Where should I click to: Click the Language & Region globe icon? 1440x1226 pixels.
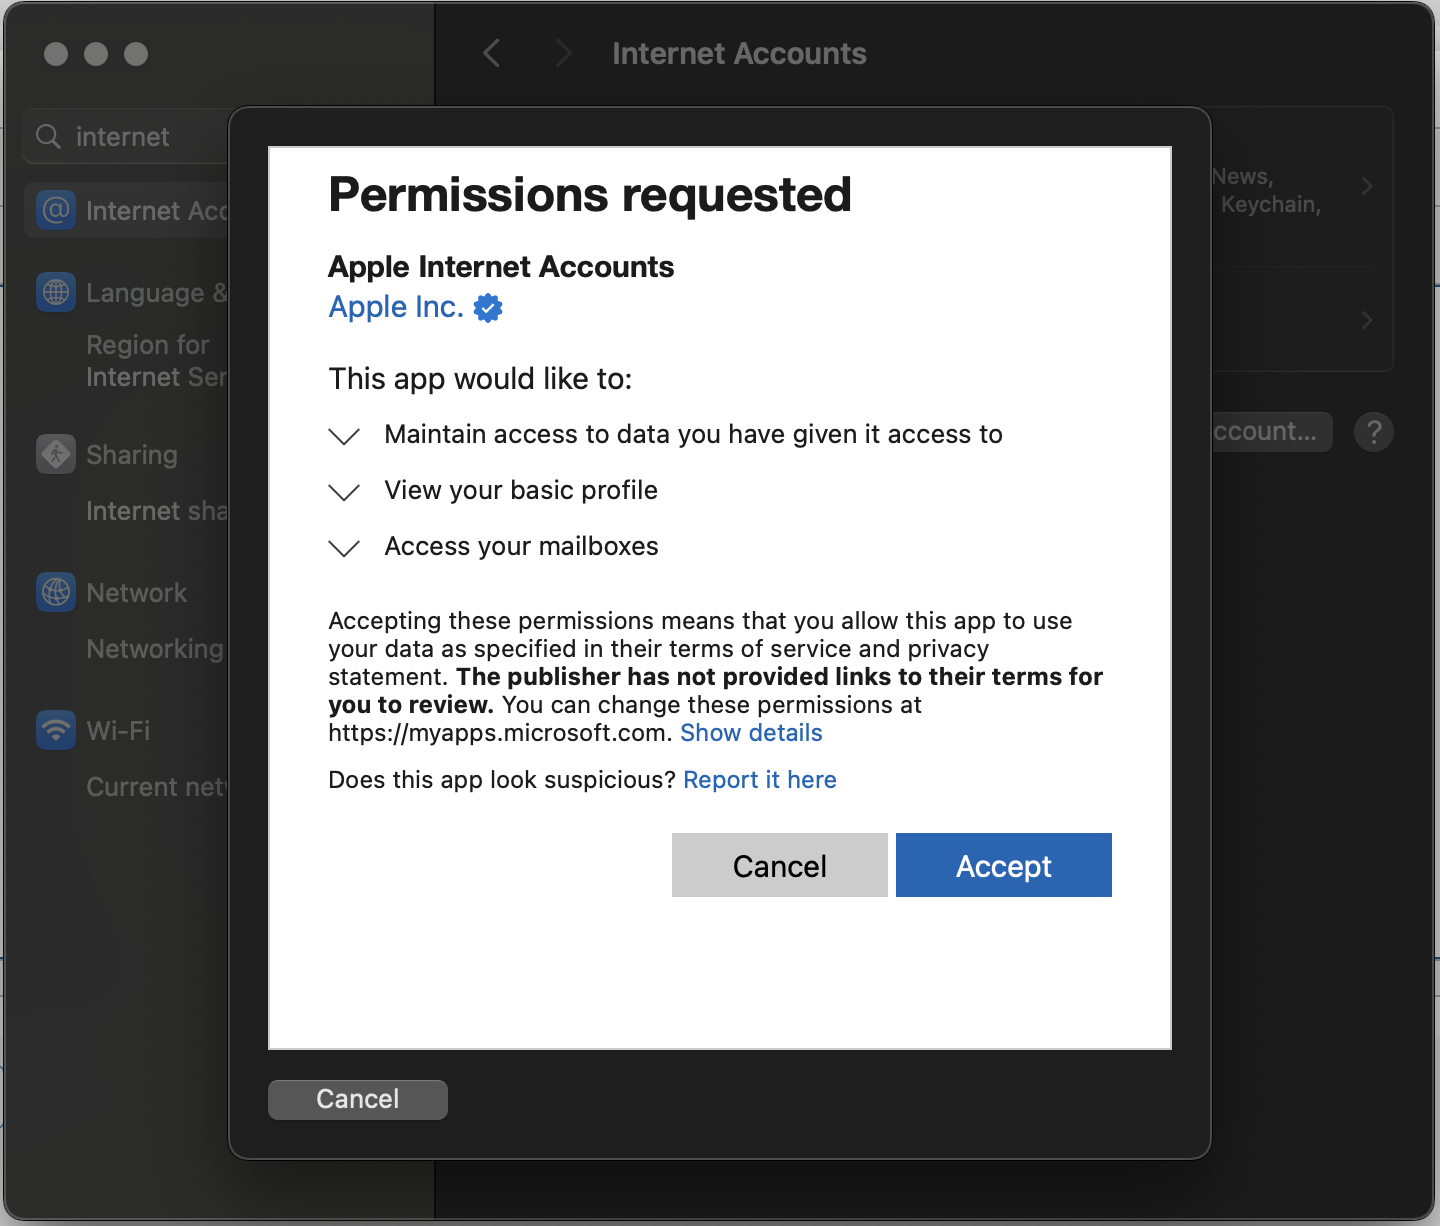pyautogui.click(x=56, y=293)
